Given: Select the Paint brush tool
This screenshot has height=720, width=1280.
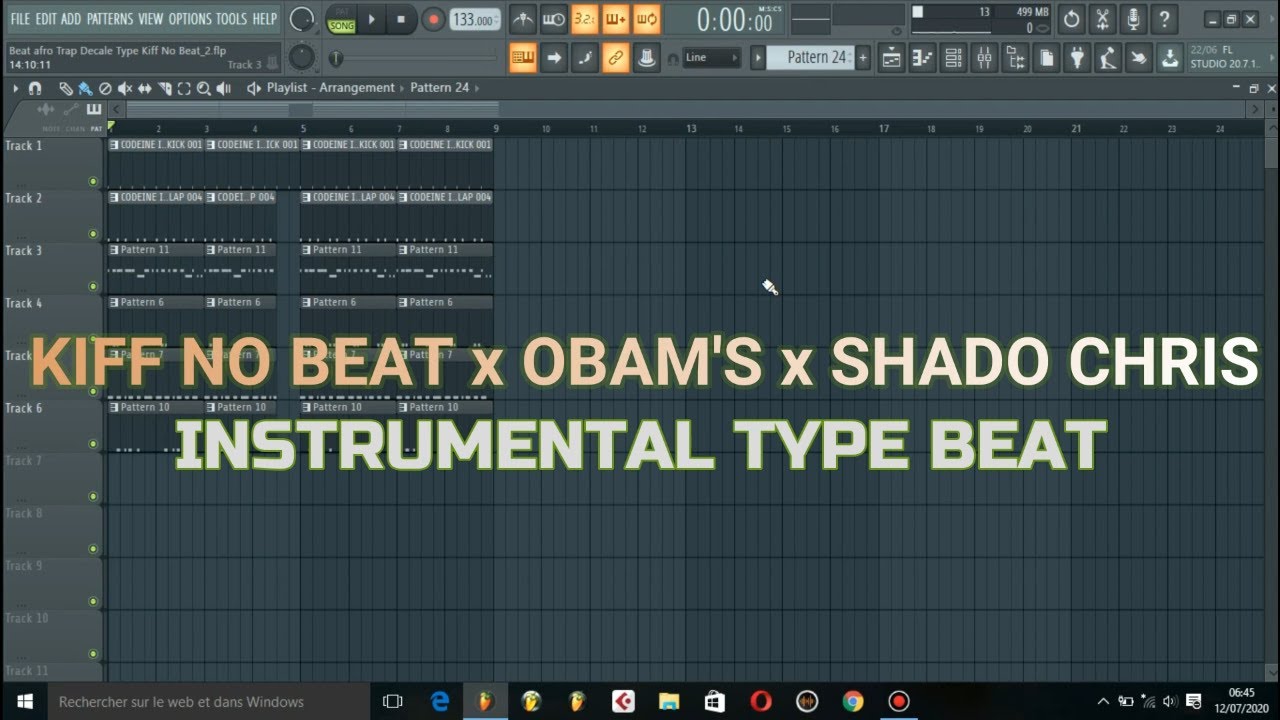Looking at the screenshot, I should [x=86, y=89].
